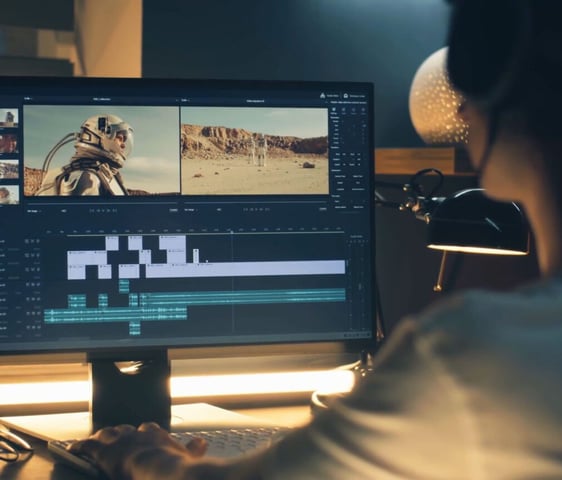
Task: Open the bottom clip thumbnail in the media bin
Action: click(x=9, y=194)
